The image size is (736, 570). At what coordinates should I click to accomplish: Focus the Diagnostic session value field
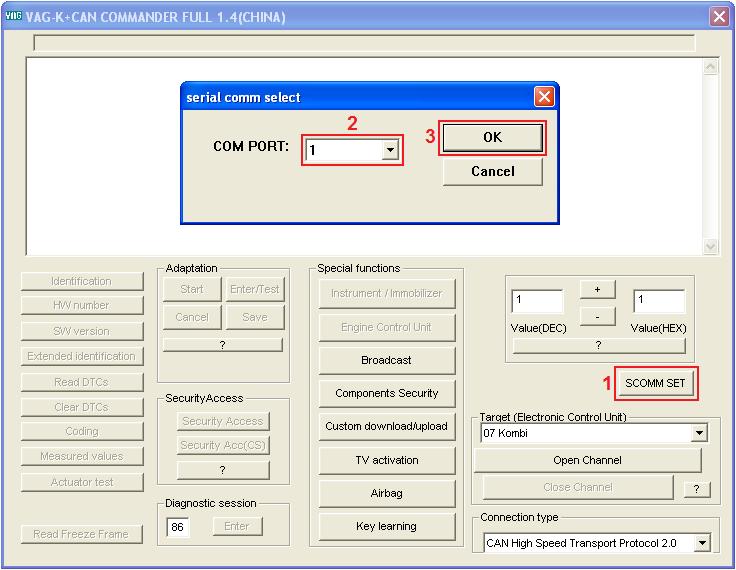pos(177,527)
